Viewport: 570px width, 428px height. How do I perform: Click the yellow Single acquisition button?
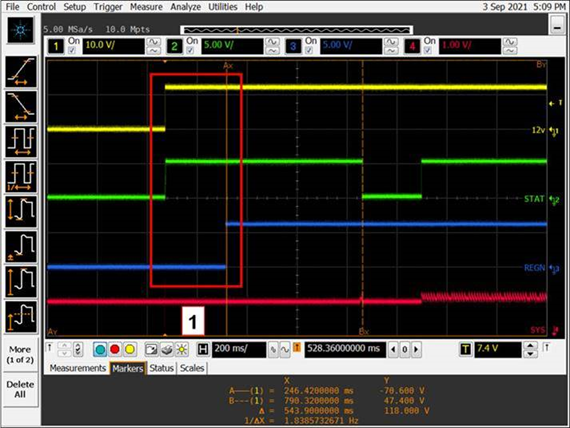coord(129,349)
